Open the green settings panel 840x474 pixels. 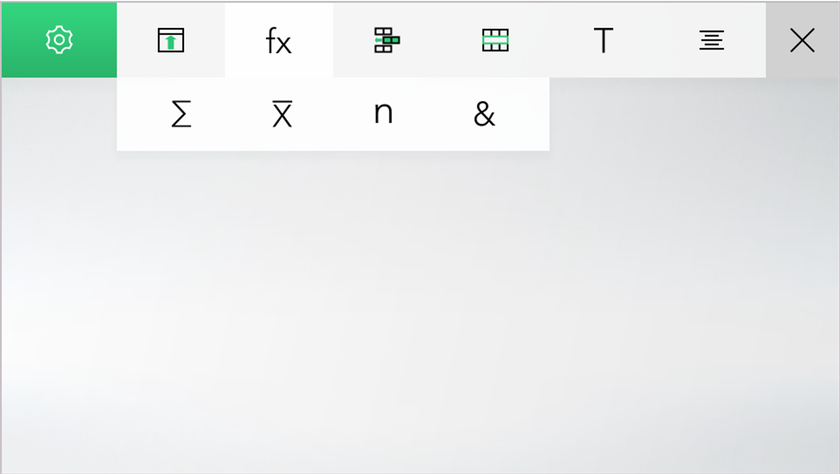point(59,40)
